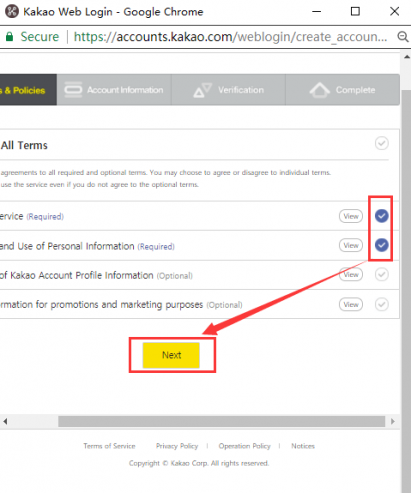Click the Complete step house icon
Viewport: 411px width, 493px height.
click(319, 90)
